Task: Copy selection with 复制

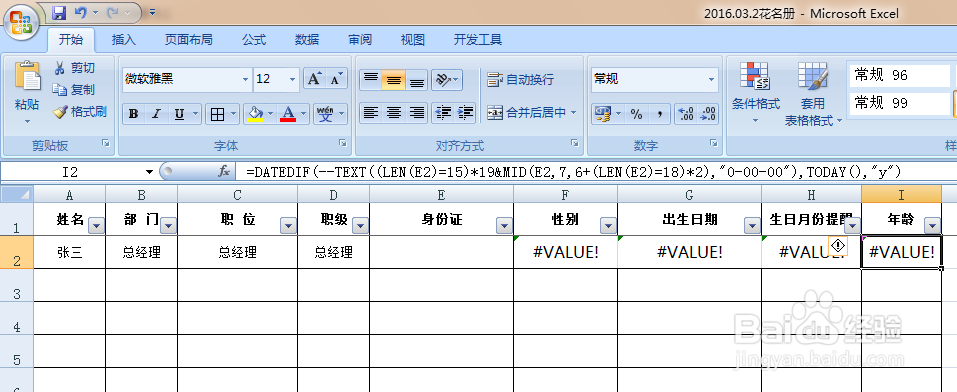Action: pos(74,90)
